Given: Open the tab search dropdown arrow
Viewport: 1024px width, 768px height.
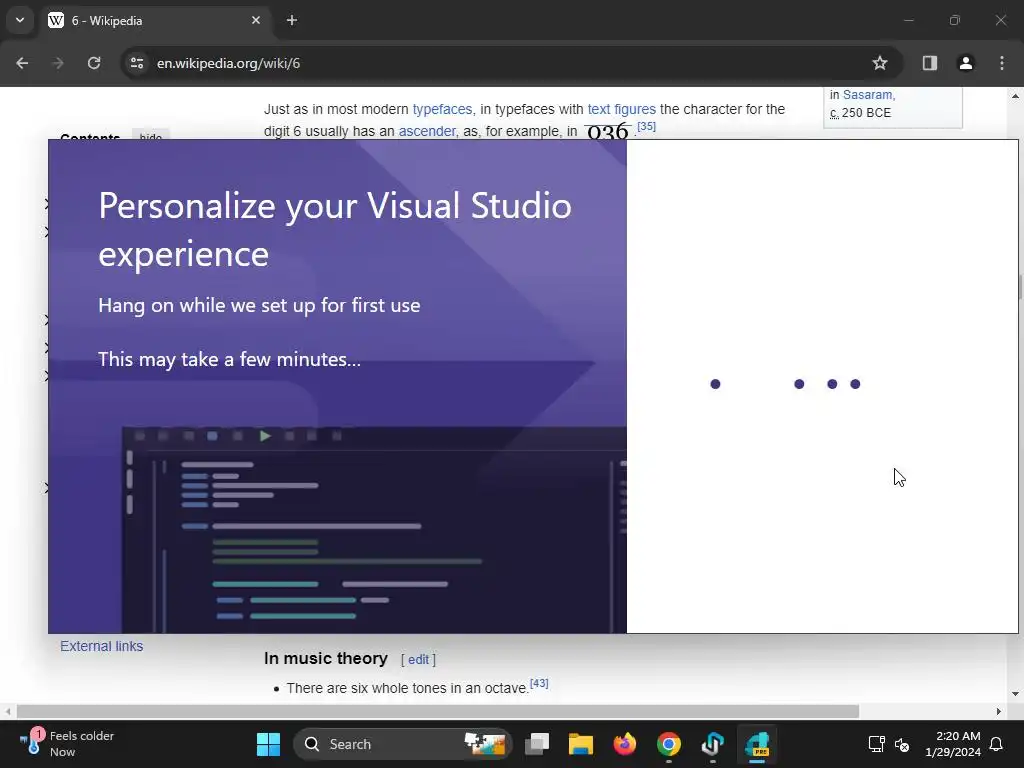Looking at the screenshot, I should [20, 20].
